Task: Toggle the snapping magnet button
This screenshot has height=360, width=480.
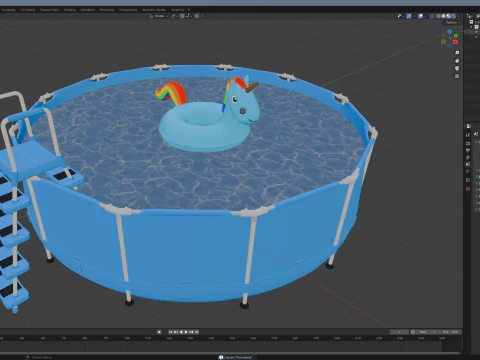Action: click(182, 16)
